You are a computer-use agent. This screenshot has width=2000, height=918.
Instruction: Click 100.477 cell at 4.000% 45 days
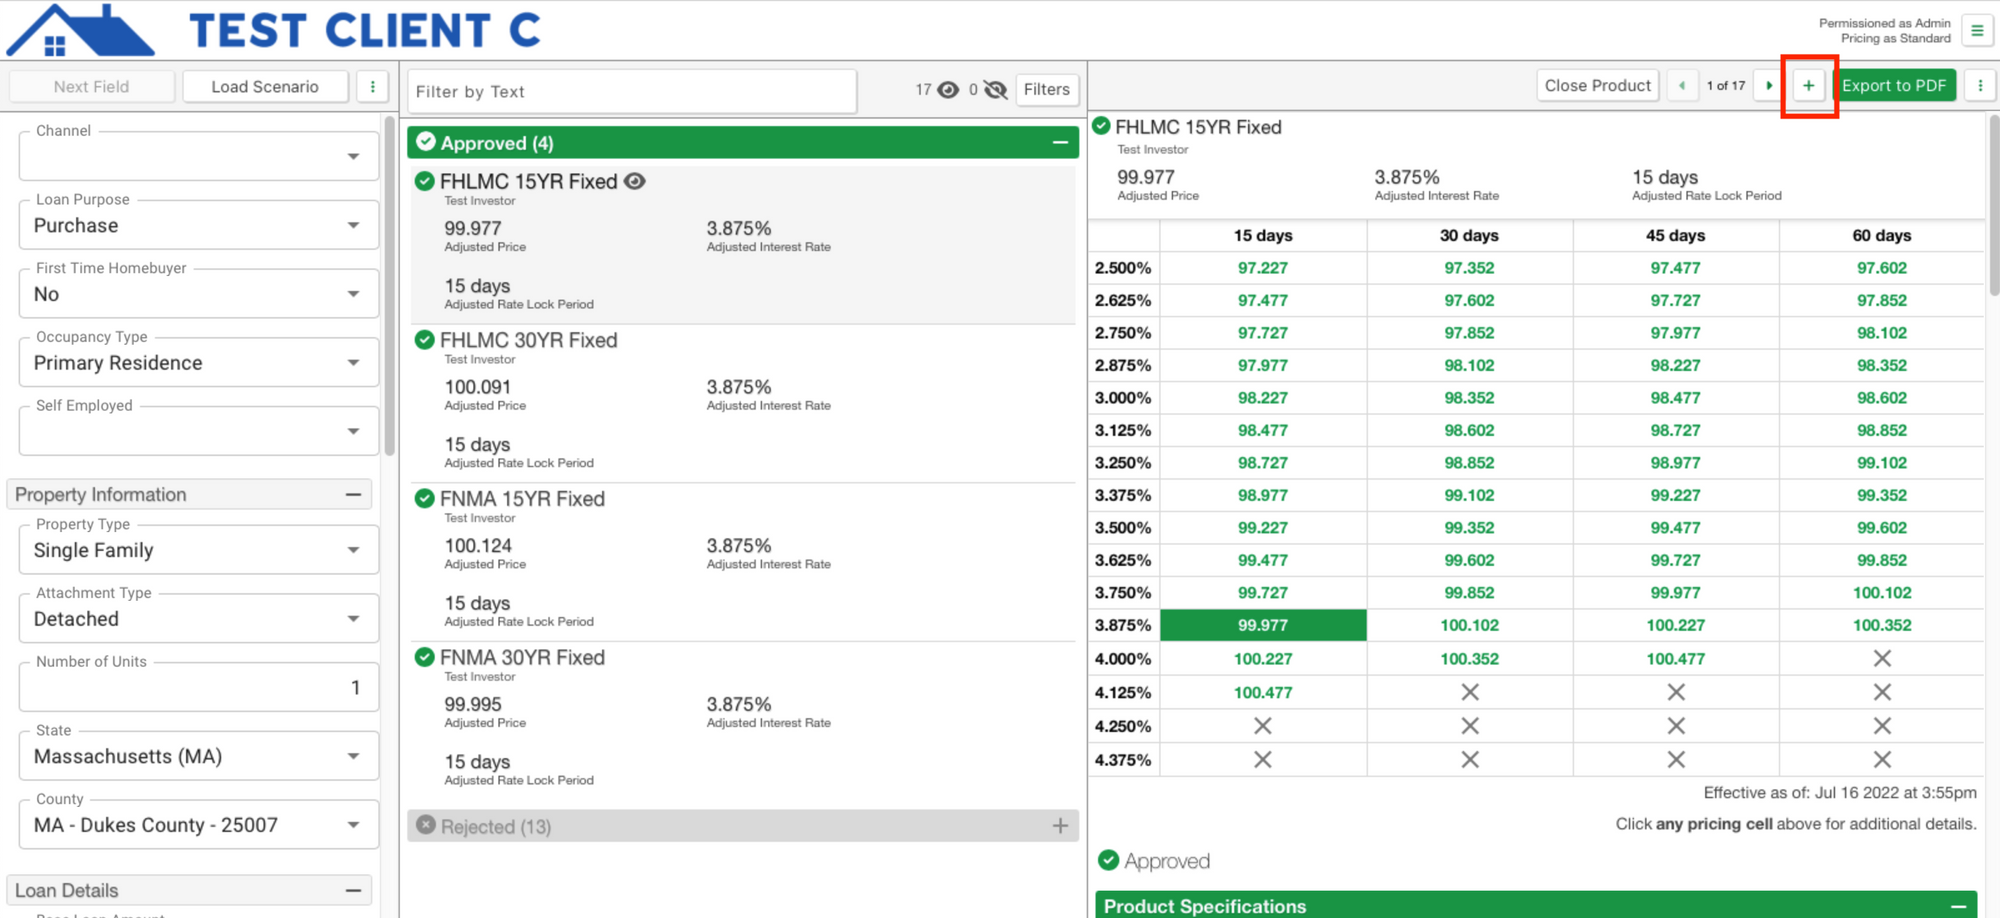point(1676,658)
